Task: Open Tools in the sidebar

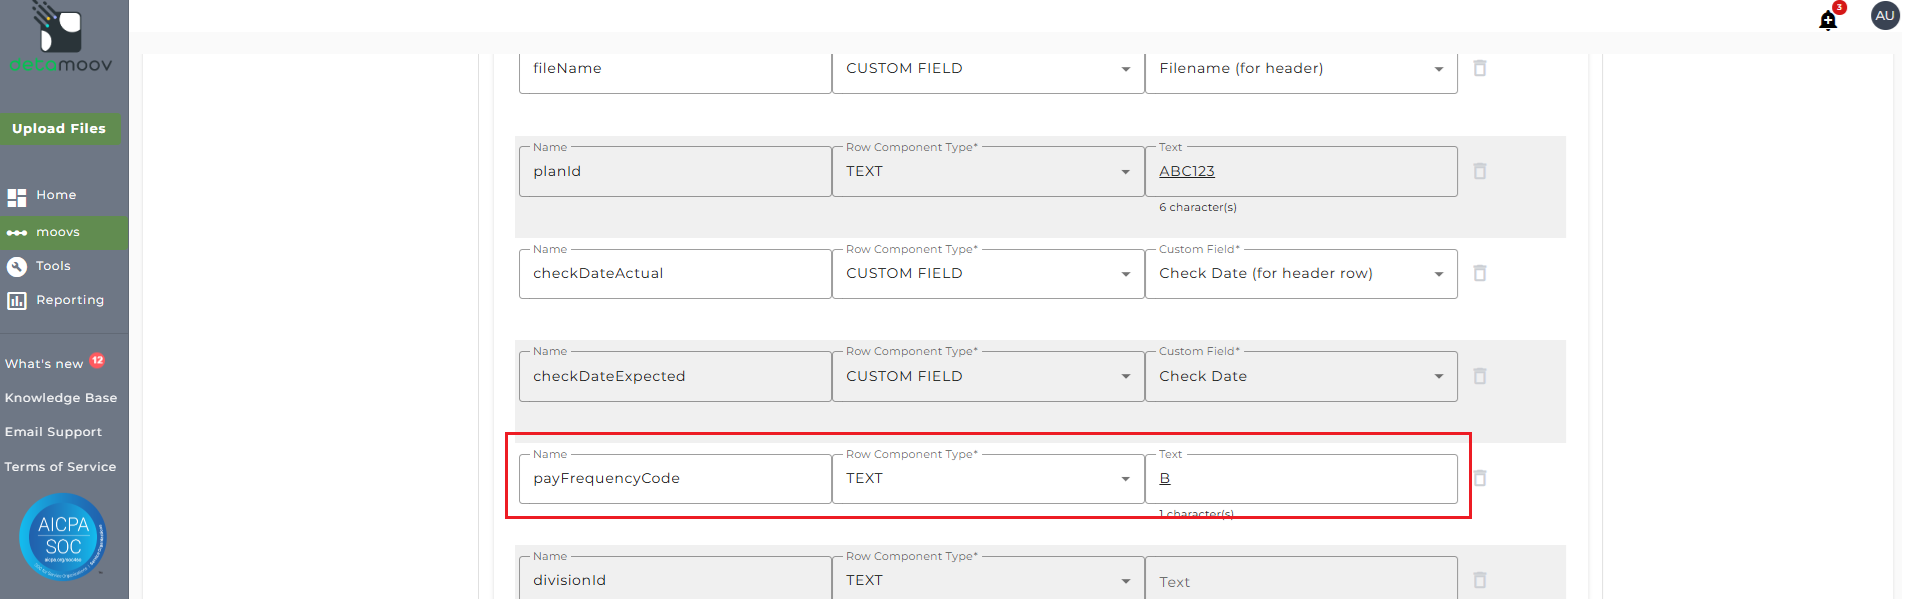Action: point(53,266)
